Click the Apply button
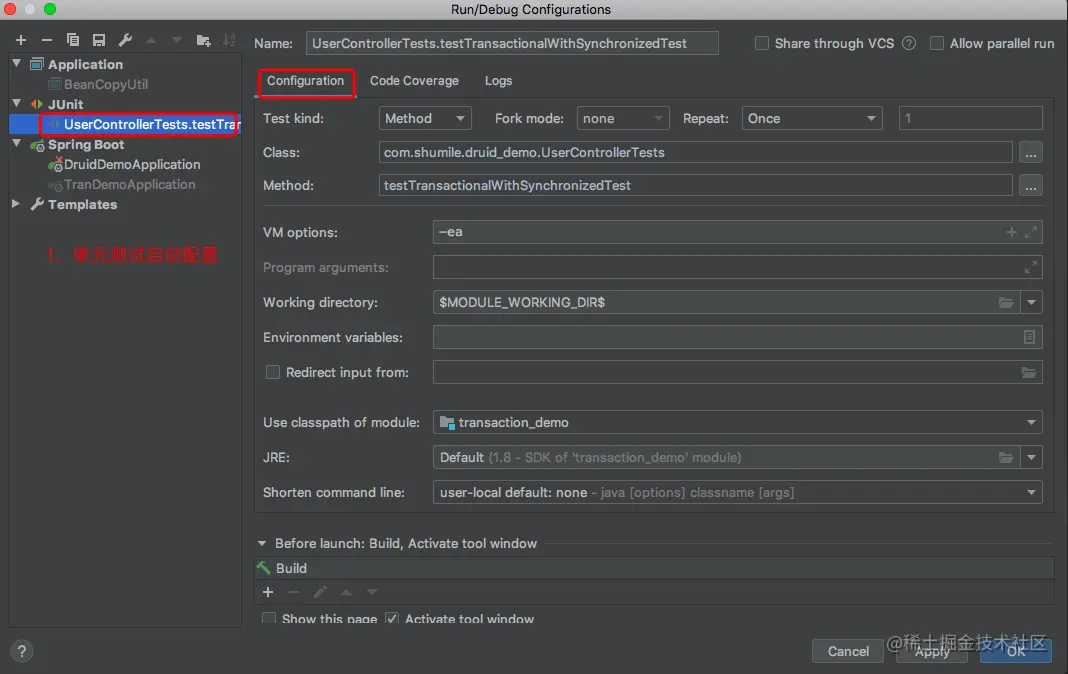 932,652
